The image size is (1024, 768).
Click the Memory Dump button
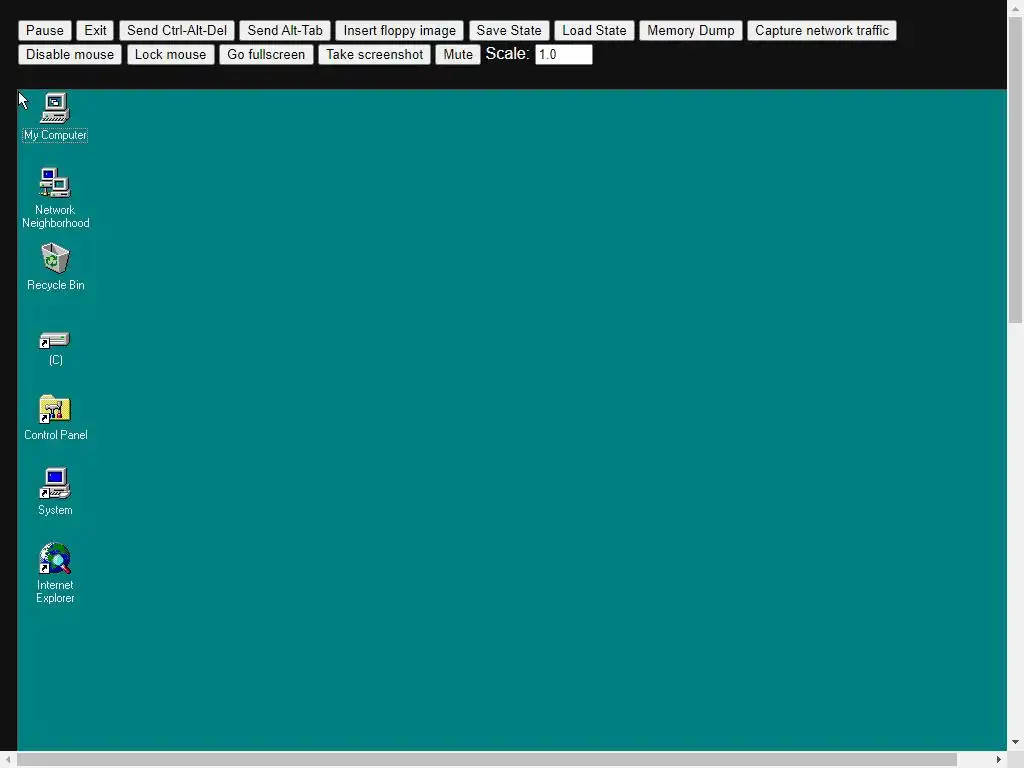[x=691, y=31]
